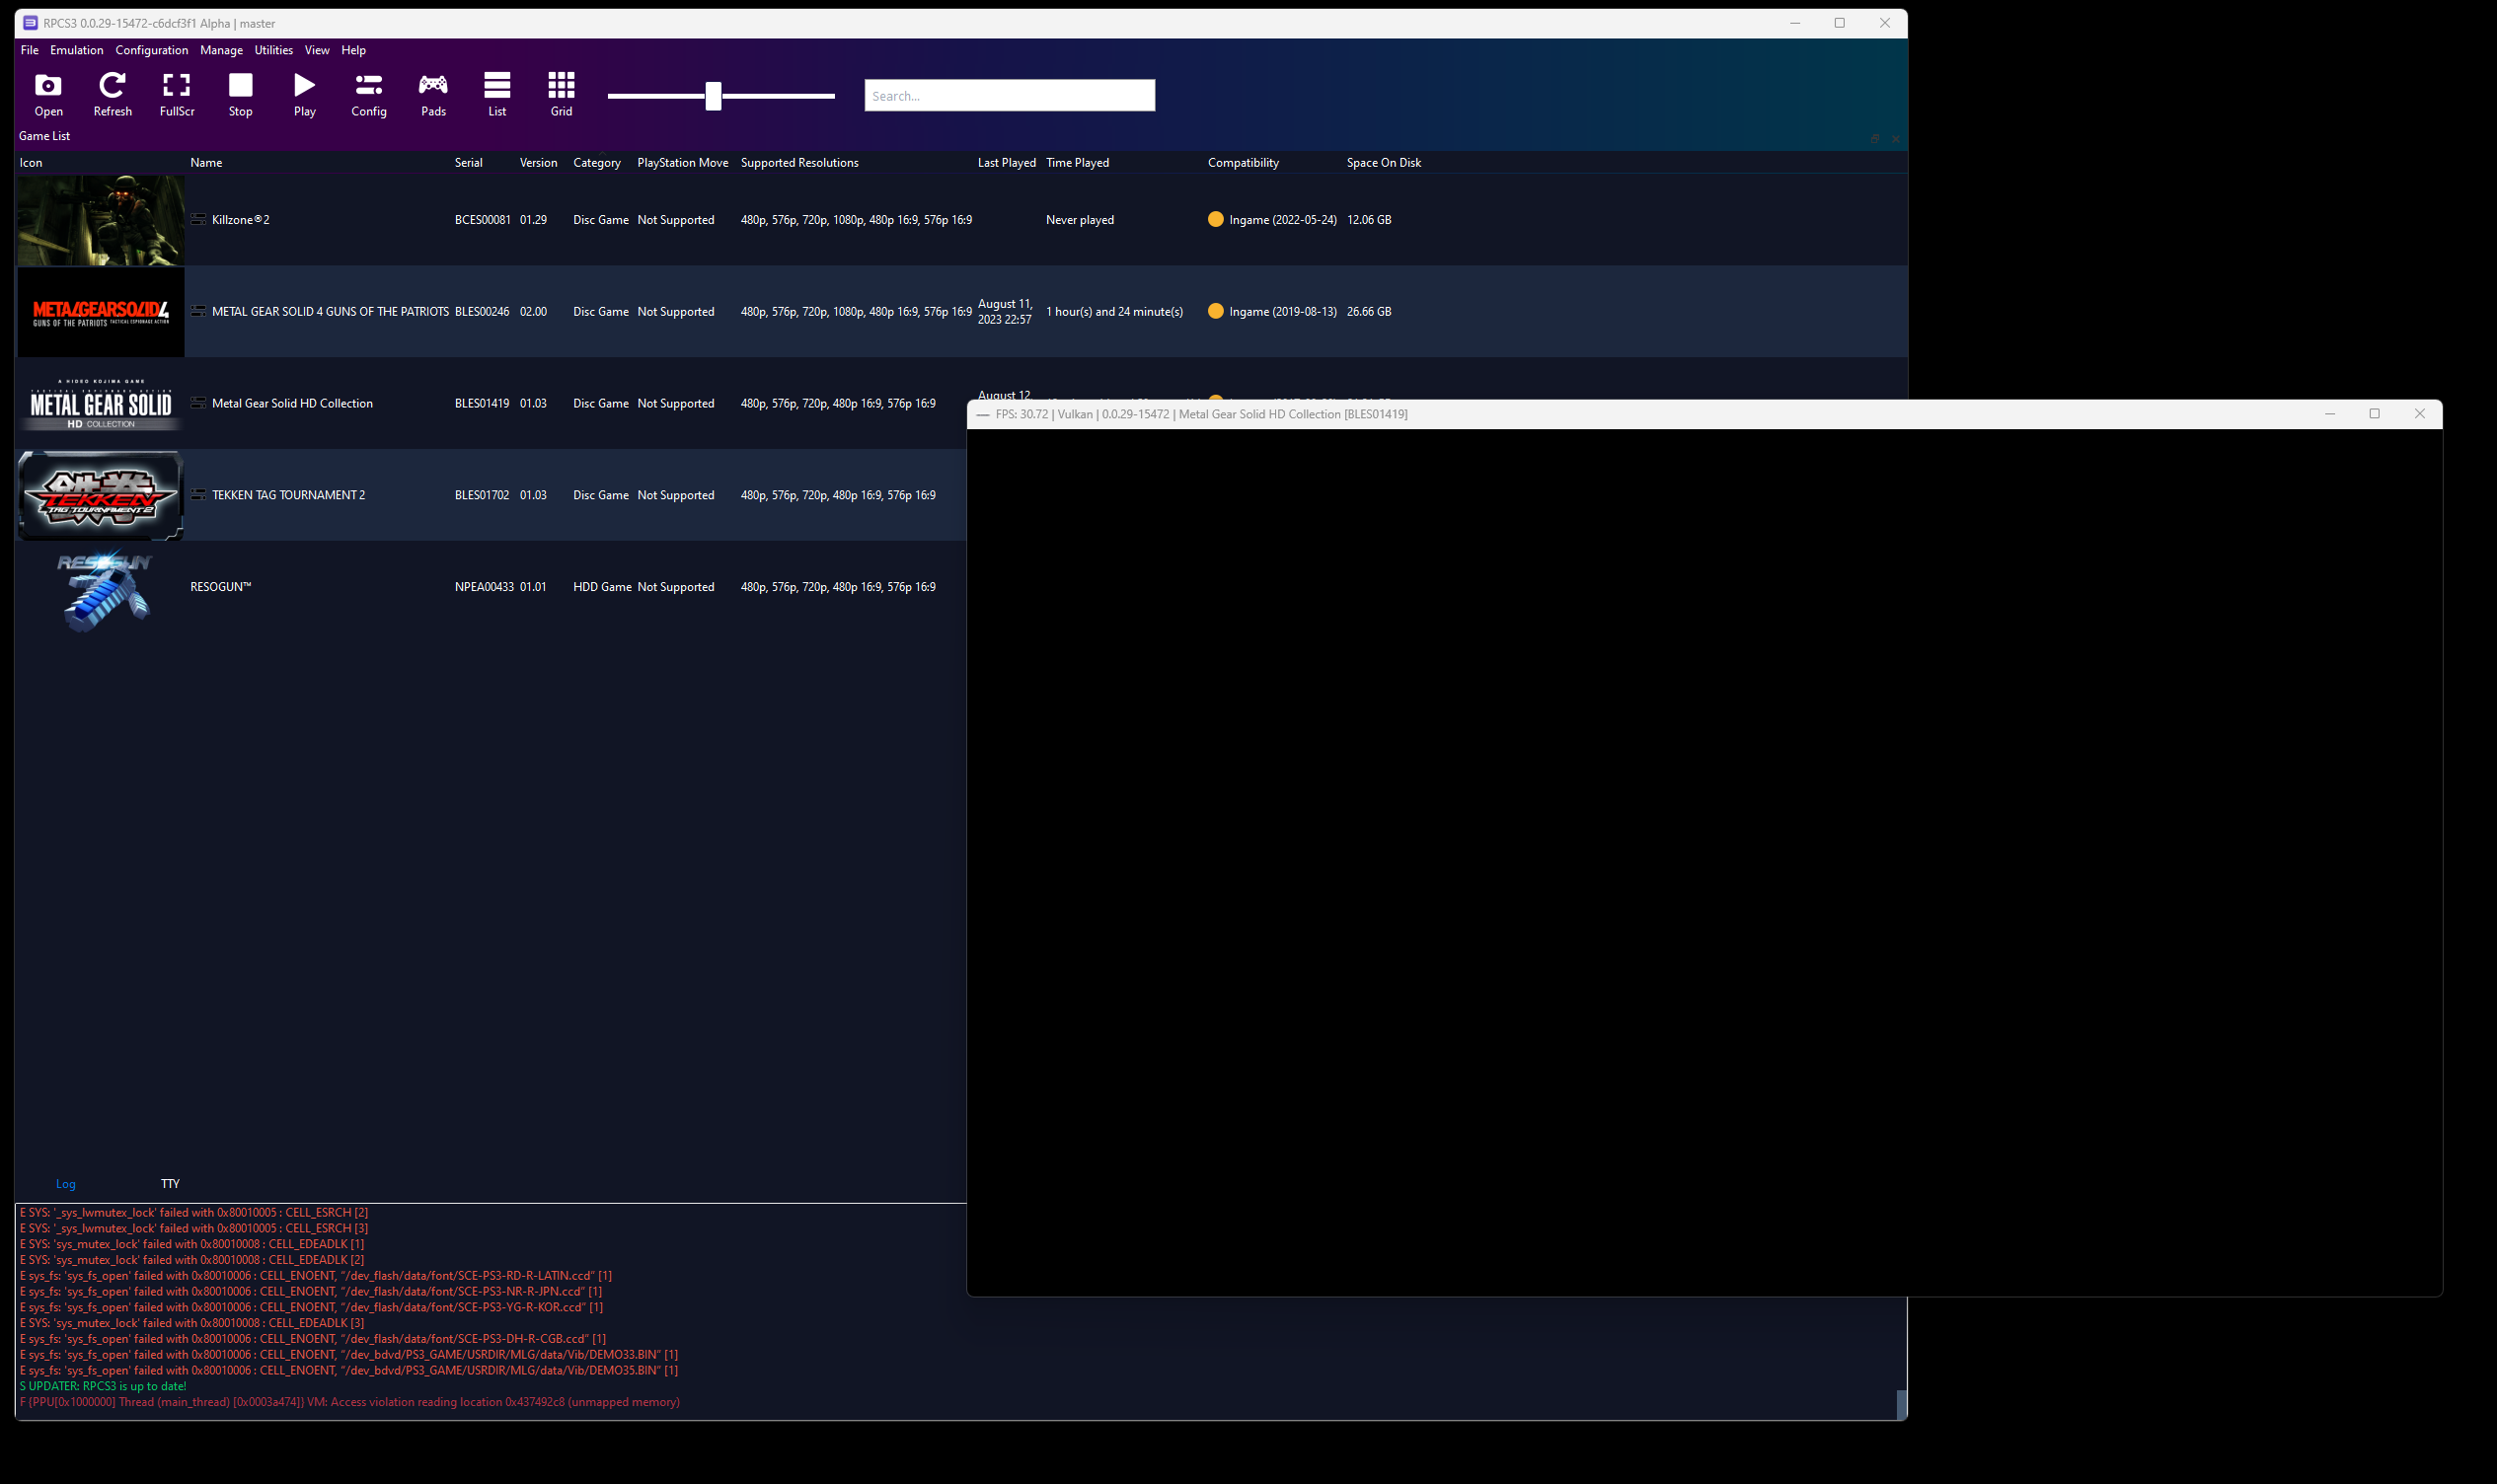This screenshot has width=2497, height=1484.
Task: Click HDD Game category for RESOGUN
Action: (602, 587)
